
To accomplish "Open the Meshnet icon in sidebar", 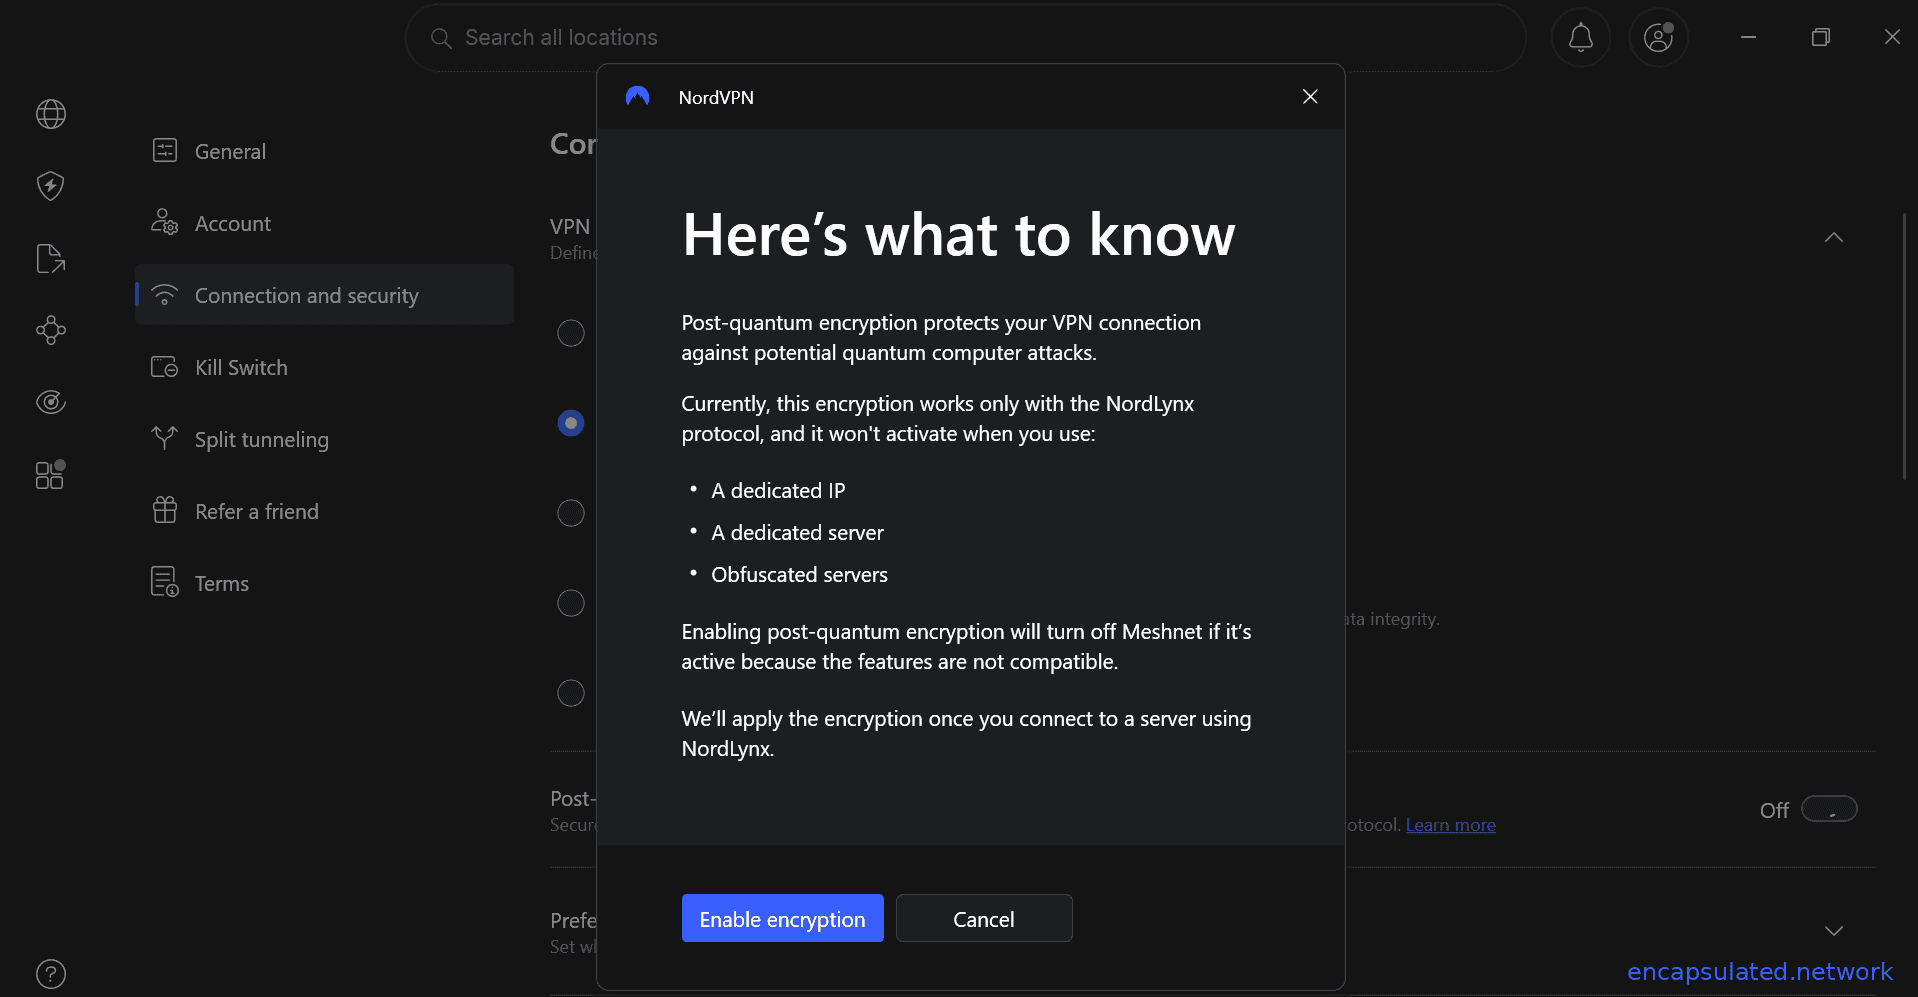I will point(51,330).
